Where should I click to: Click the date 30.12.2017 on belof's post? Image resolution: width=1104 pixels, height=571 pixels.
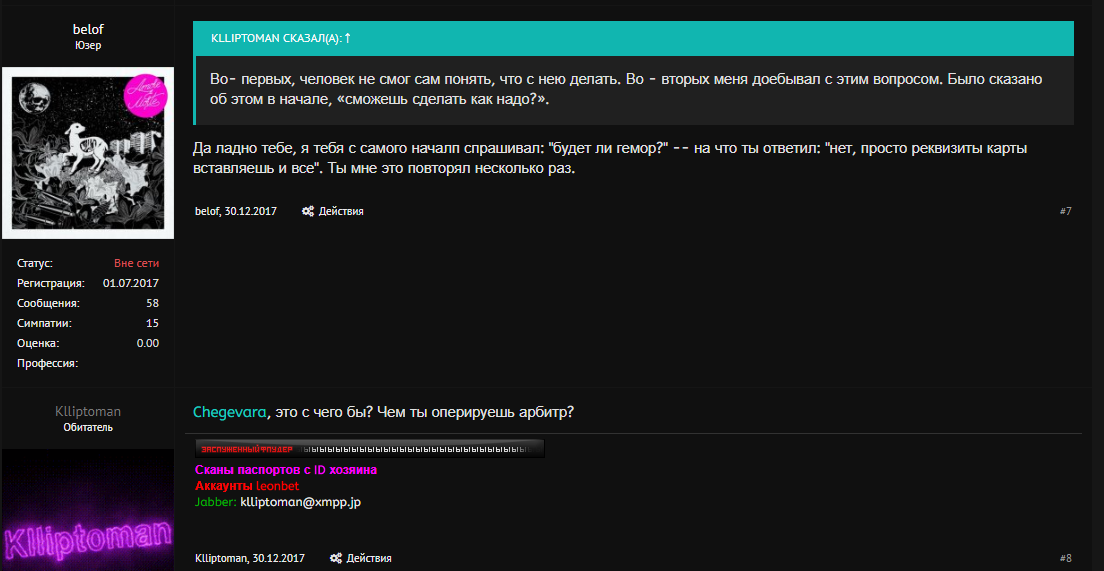click(252, 212)
